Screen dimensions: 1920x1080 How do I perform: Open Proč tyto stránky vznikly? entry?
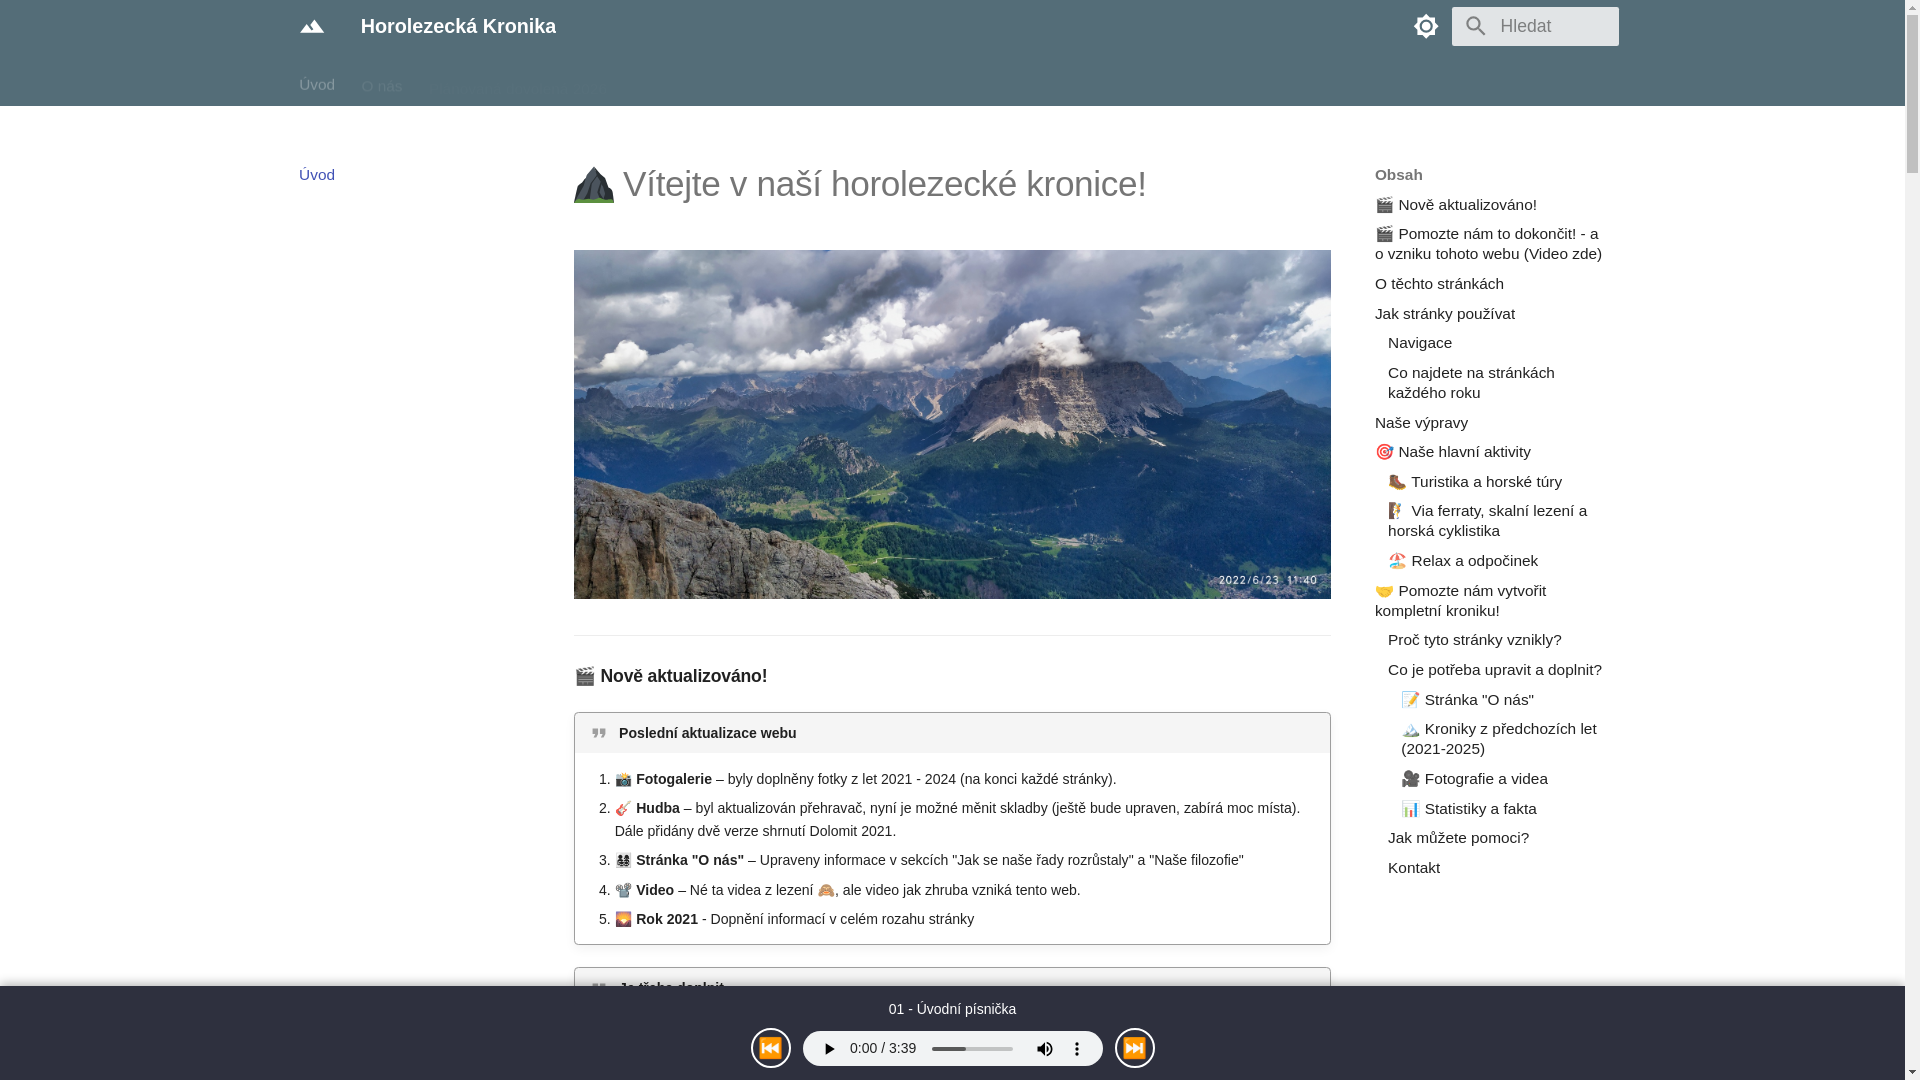(x=1475, y=640)
